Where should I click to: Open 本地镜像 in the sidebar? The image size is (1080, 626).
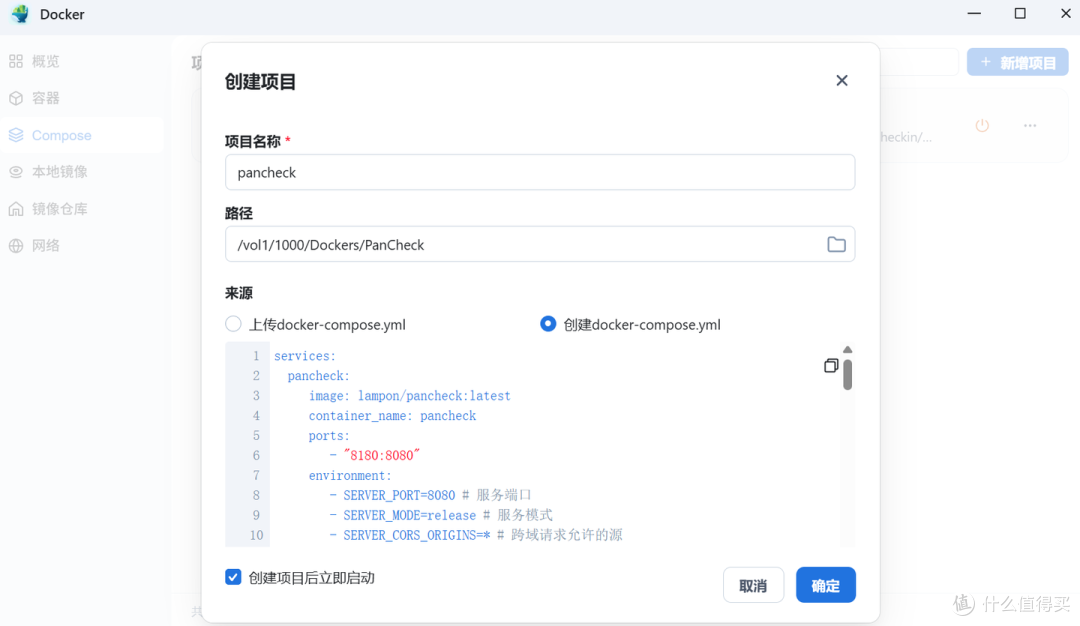coord(82,171)
